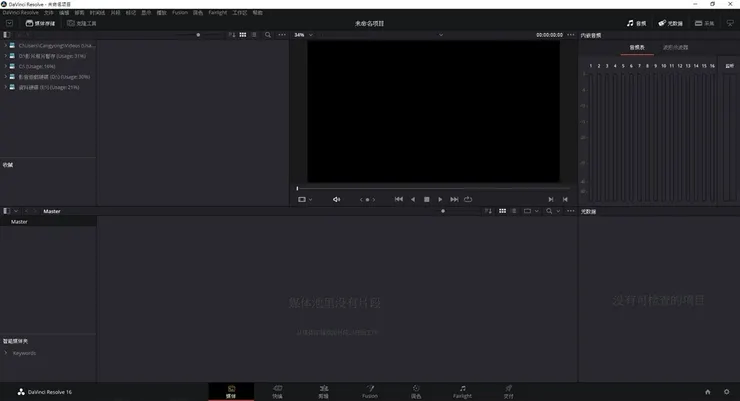Jump to first frame in viewer
The image size is (740, 401).
click(x=399, y=200)
